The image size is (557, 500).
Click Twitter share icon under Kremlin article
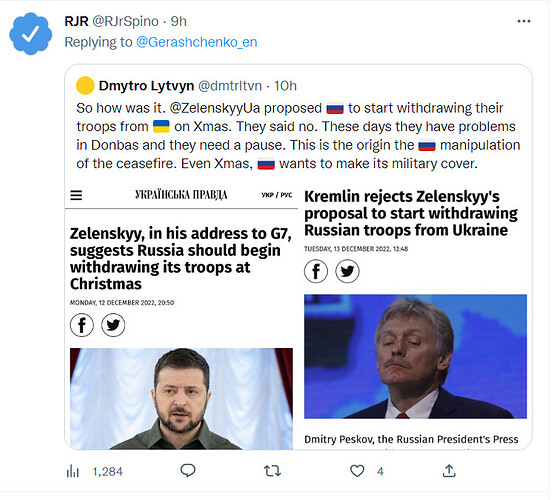[x=347, y=271]
